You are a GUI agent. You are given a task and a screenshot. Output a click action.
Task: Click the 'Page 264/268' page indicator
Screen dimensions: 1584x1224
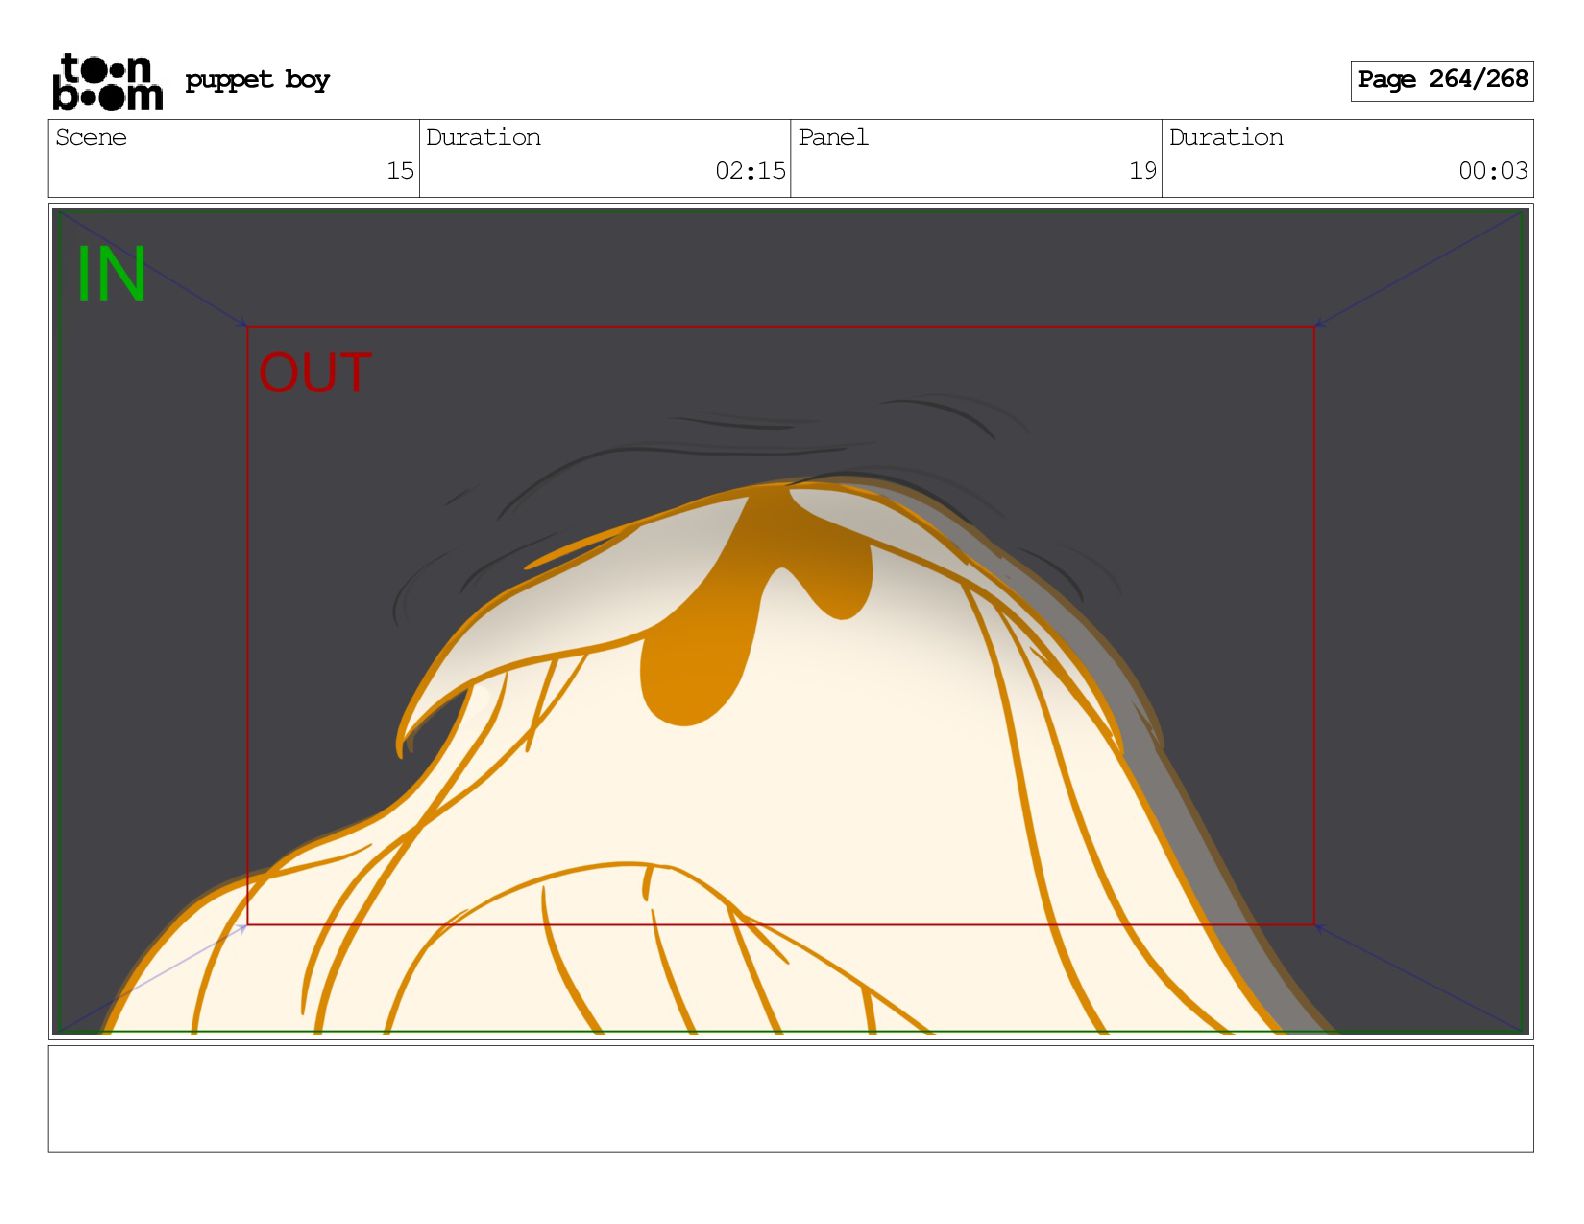point(1442,81)
